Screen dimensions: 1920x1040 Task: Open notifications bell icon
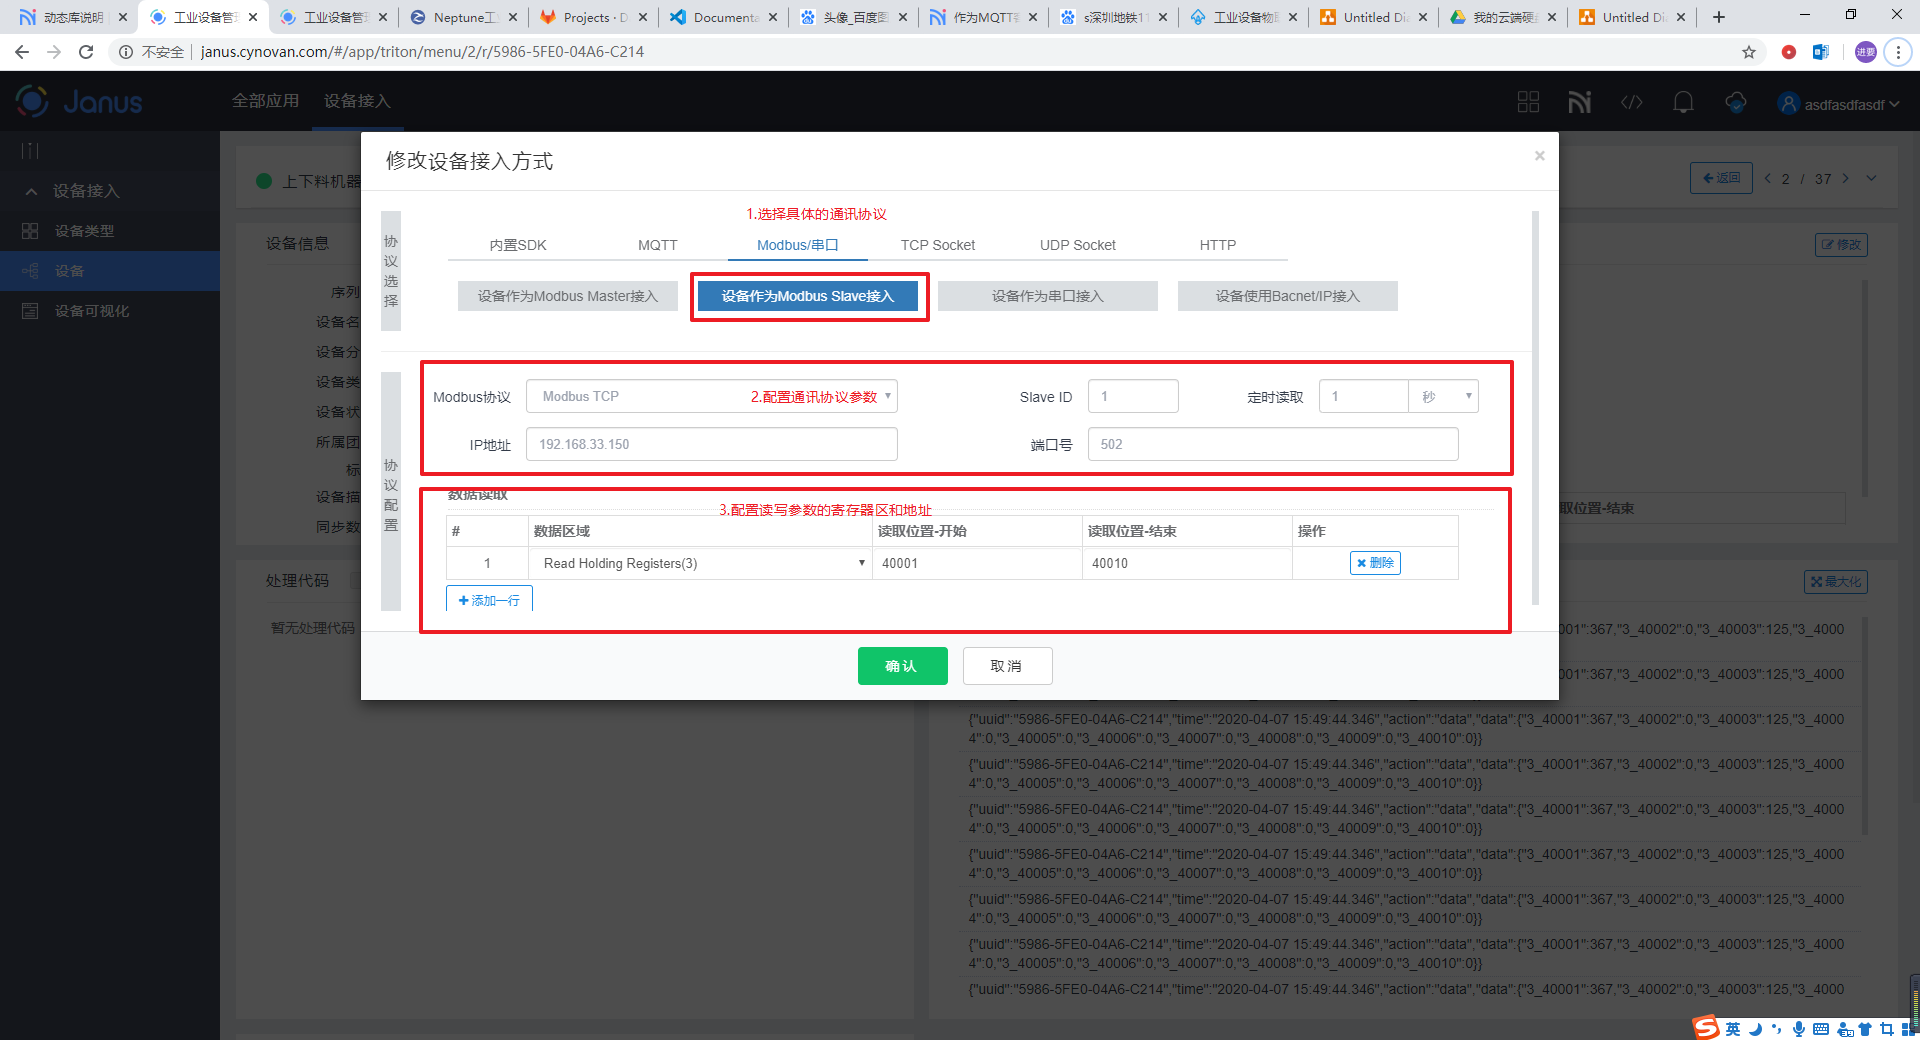click(x=1684, y=102)
